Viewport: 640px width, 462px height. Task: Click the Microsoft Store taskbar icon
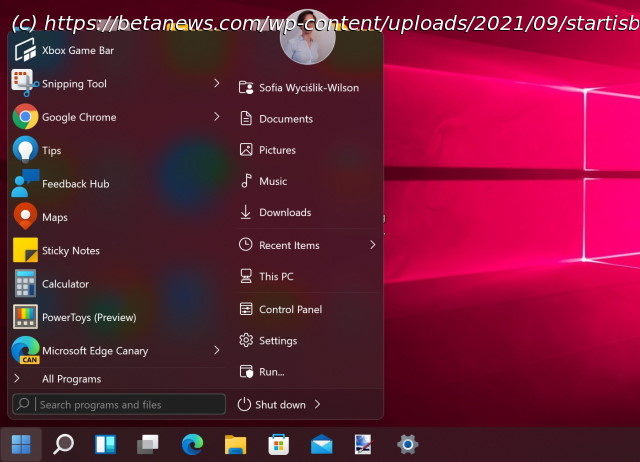tap(278, 444)
